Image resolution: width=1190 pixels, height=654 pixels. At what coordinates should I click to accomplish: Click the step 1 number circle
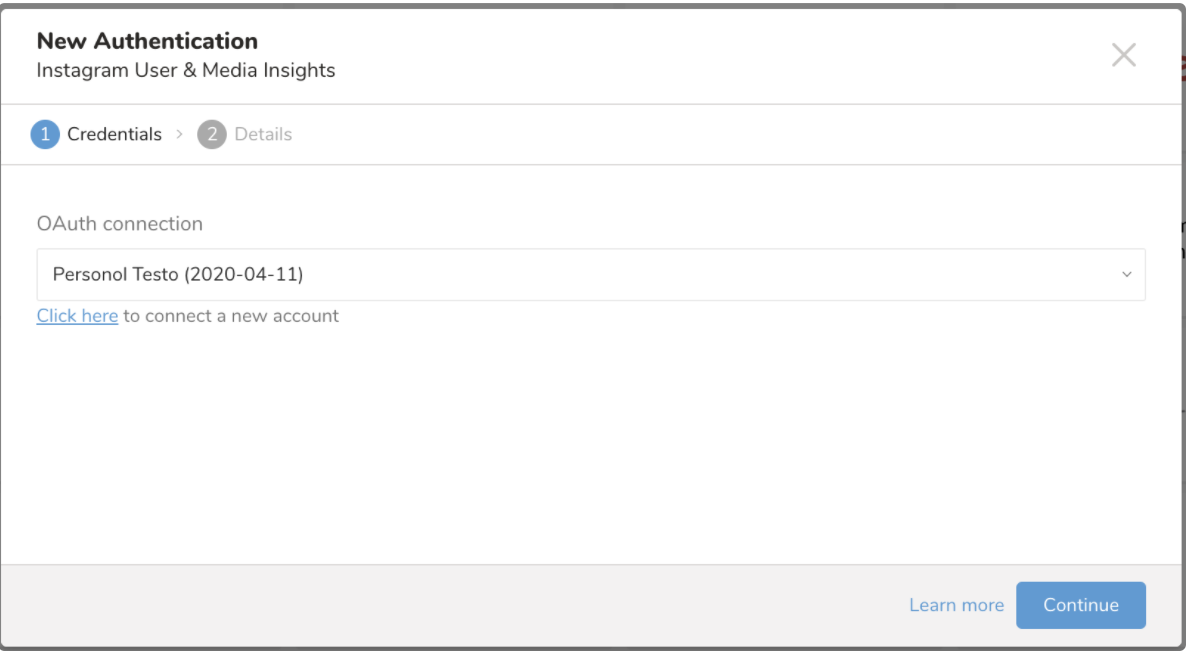tap(45, 134)
